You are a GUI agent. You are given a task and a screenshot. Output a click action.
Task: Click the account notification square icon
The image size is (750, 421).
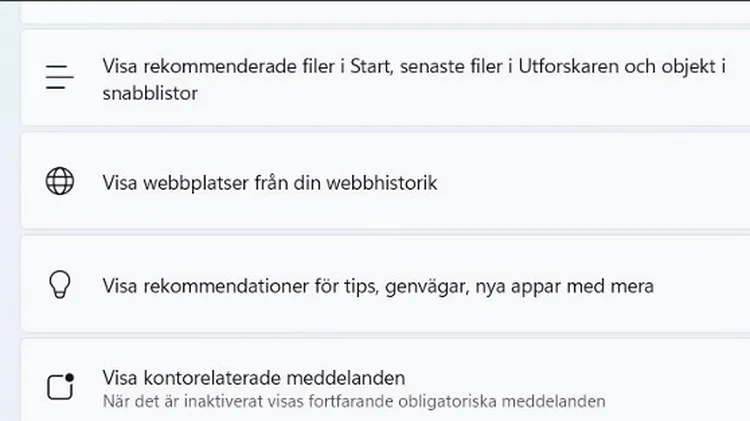point(60,387)
